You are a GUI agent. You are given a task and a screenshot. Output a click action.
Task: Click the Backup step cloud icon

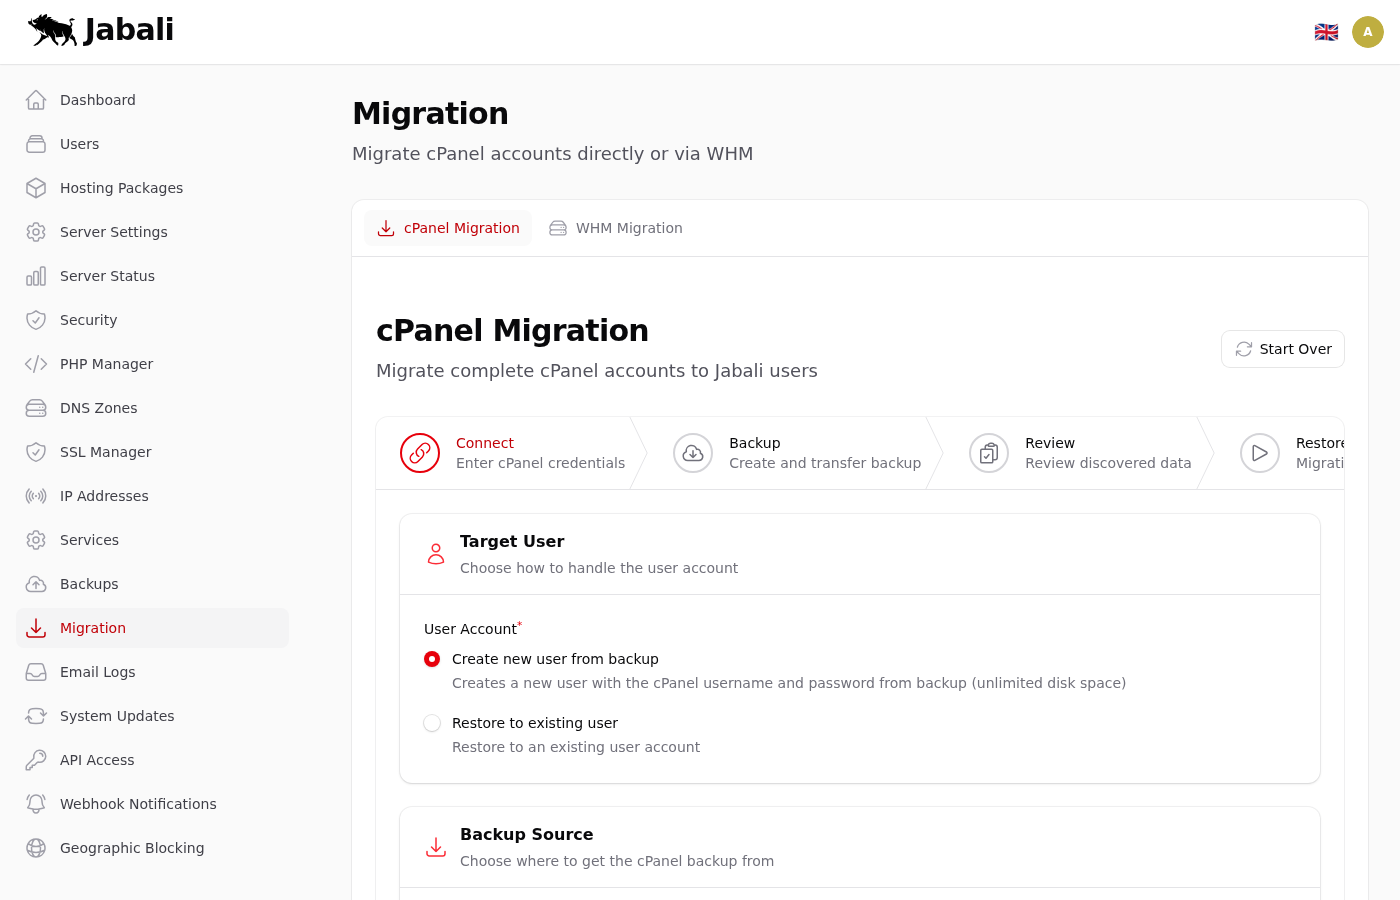(x=693, y=453)
